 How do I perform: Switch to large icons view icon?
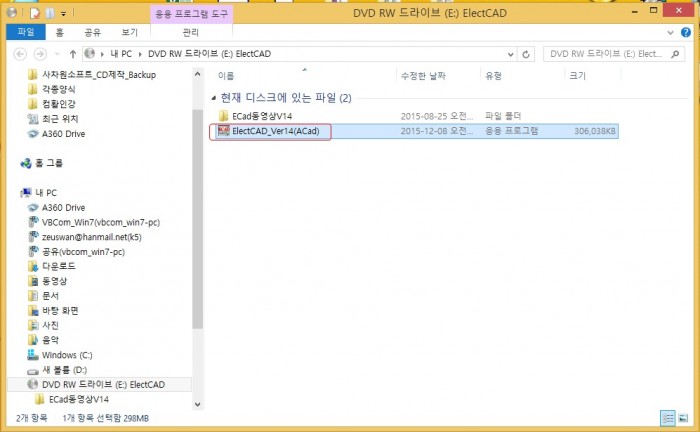[683, 418]
